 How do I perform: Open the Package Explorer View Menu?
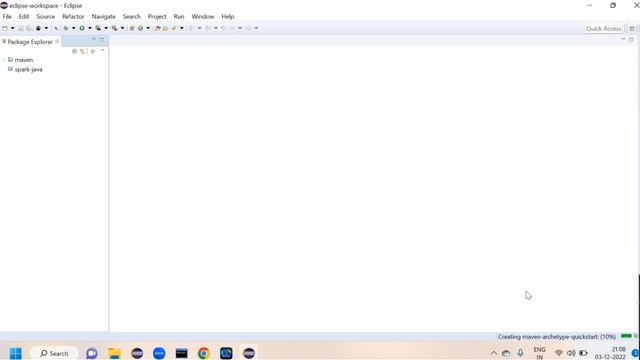[102, 51]
